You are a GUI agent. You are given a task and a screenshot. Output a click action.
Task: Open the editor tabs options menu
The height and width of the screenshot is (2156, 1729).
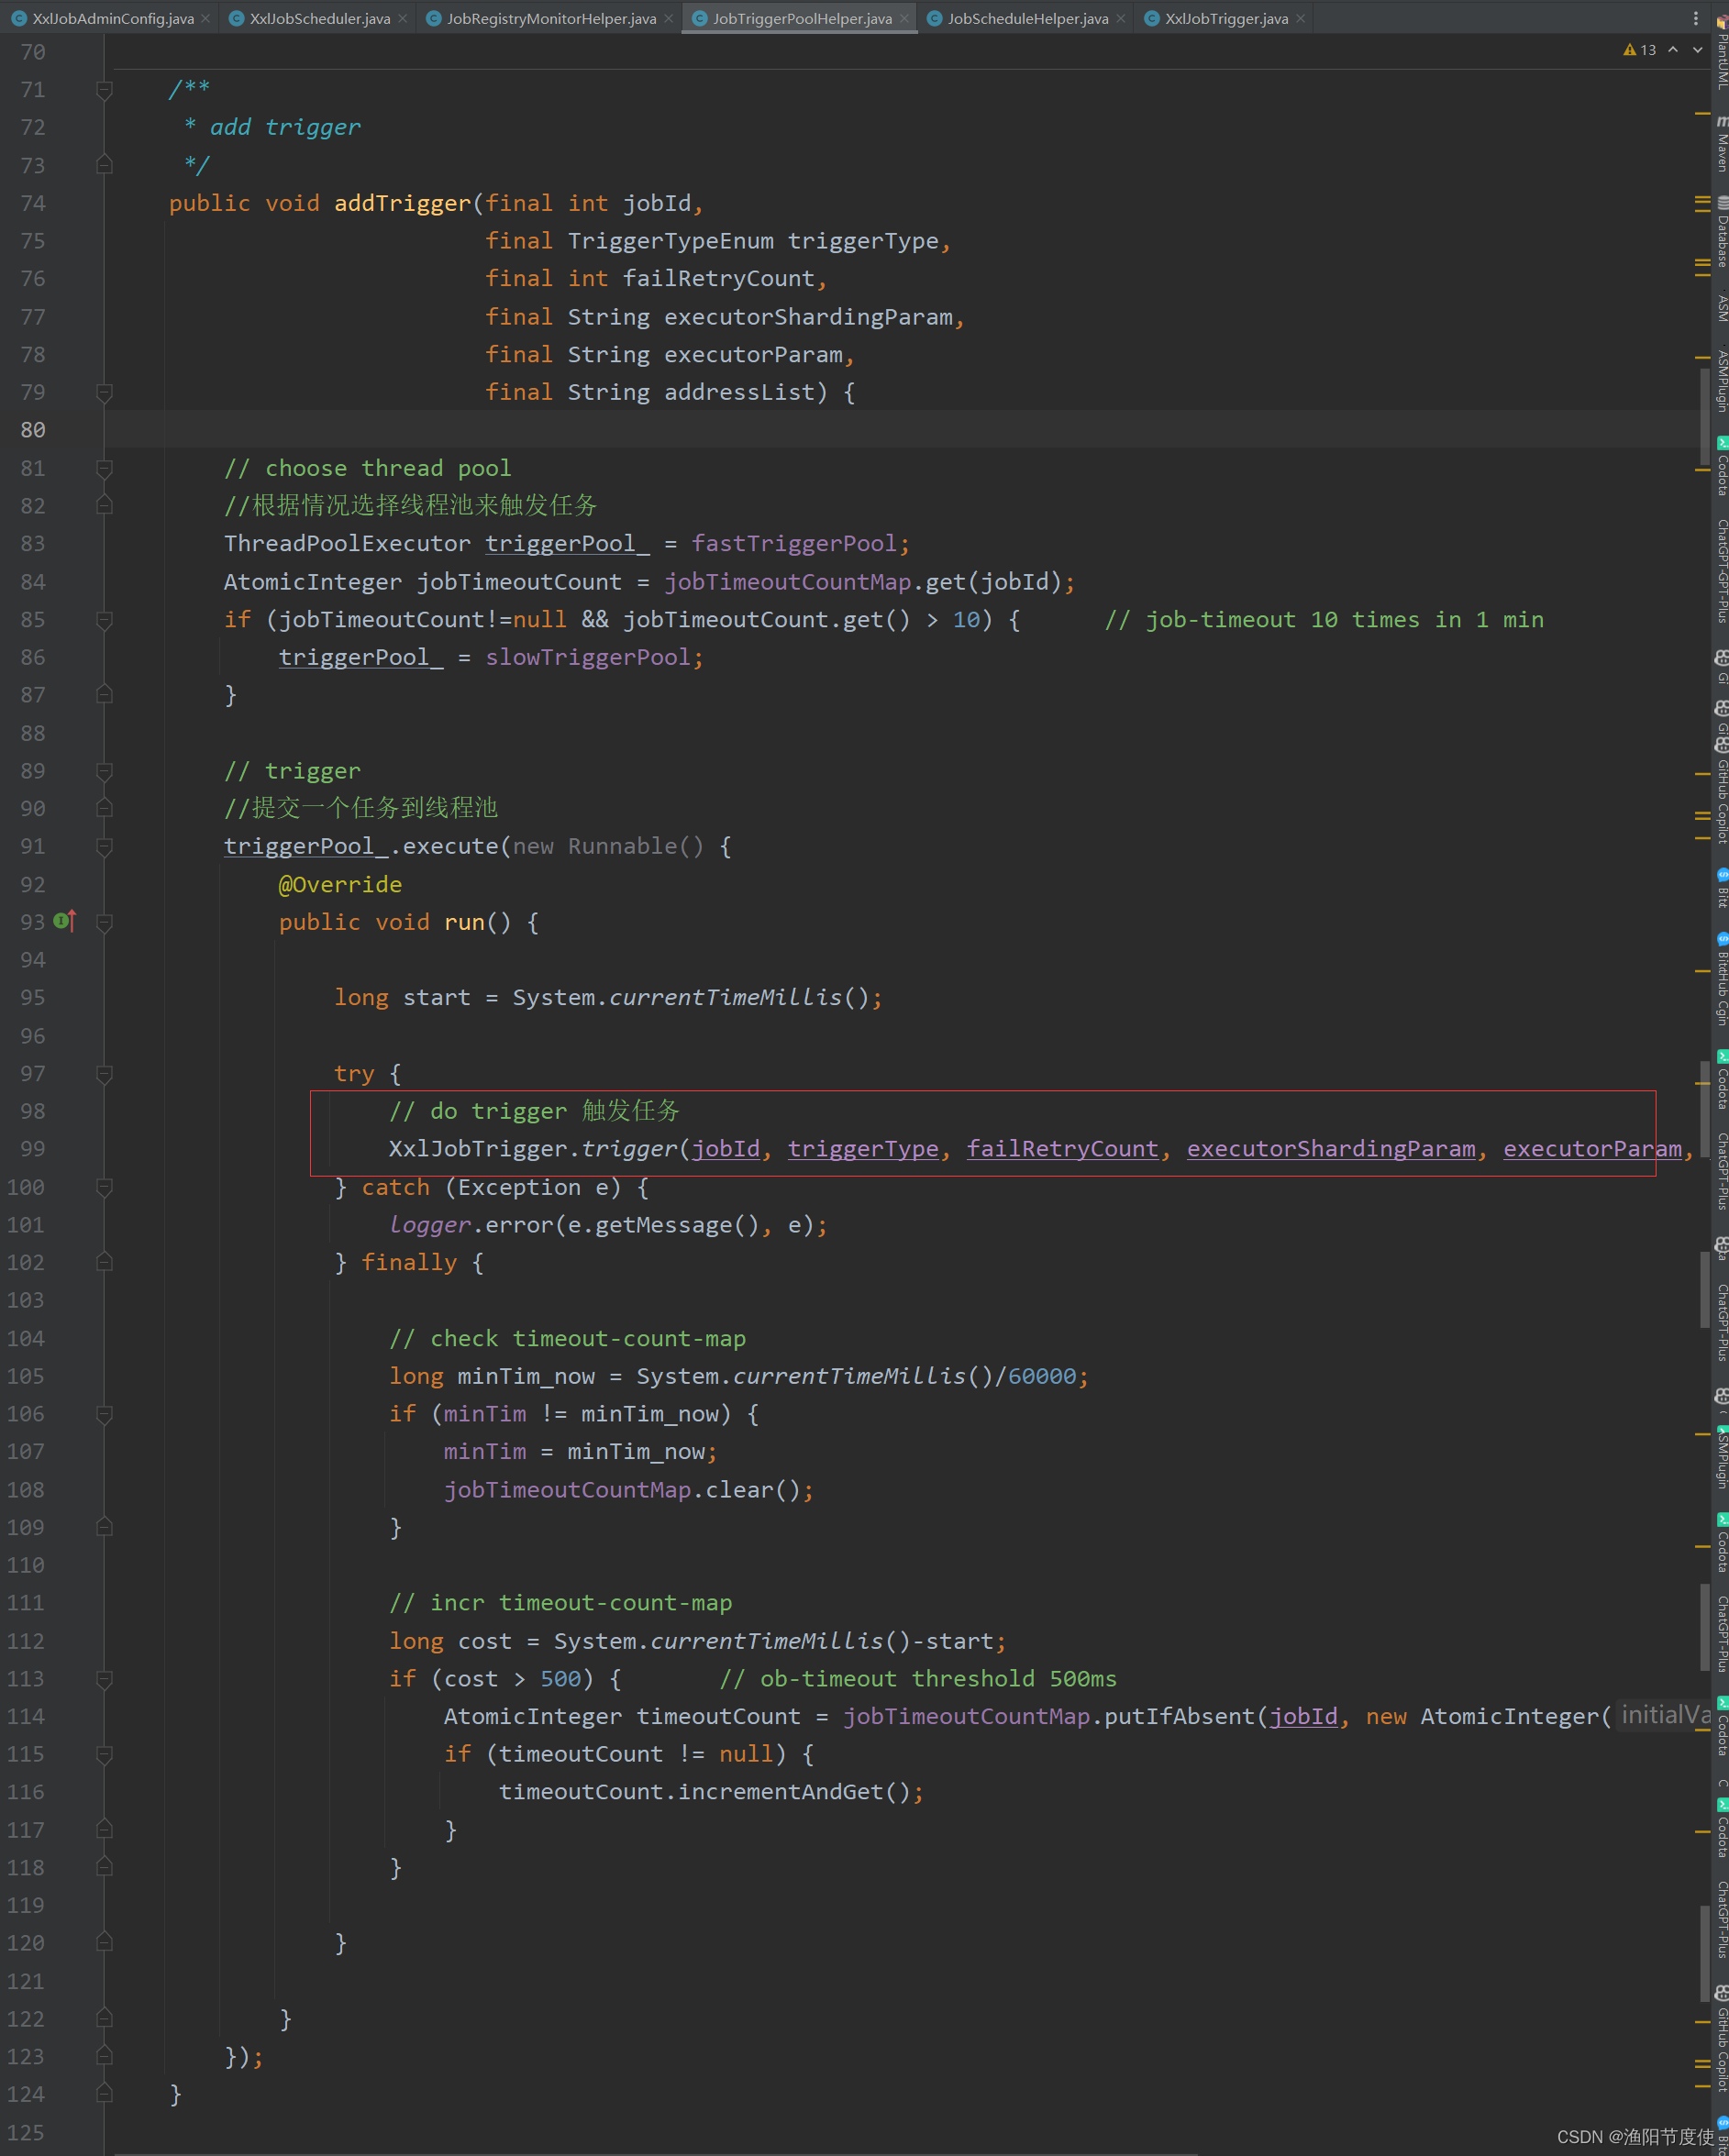pos(1695,18)
